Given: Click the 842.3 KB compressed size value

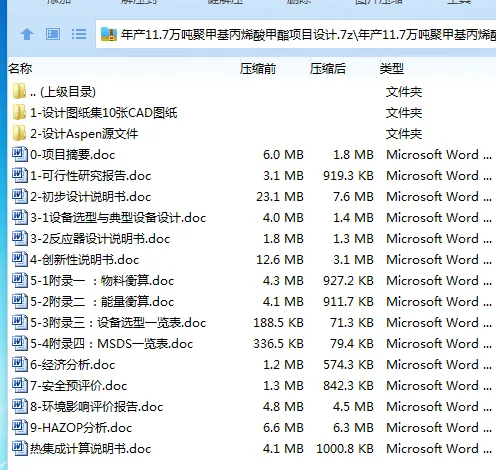Looking at the screenshot, I should 348,386.
